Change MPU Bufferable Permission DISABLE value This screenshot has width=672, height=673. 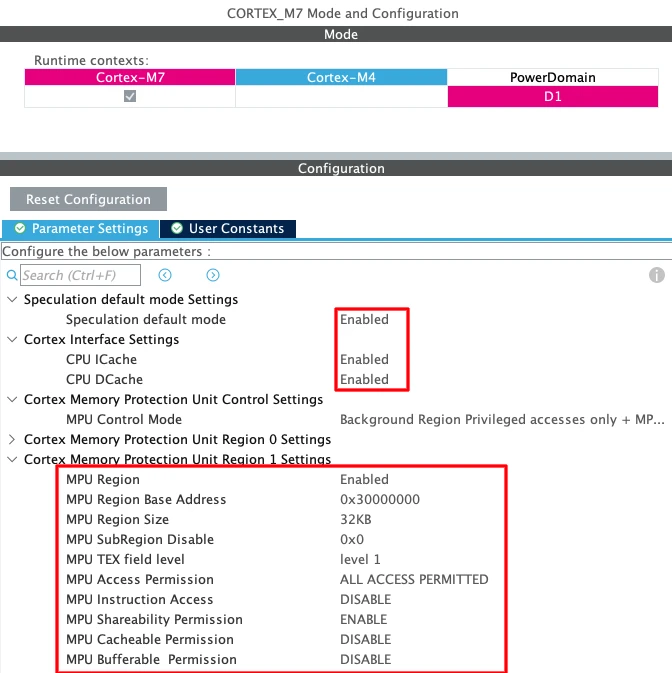[x=366, y=659]
